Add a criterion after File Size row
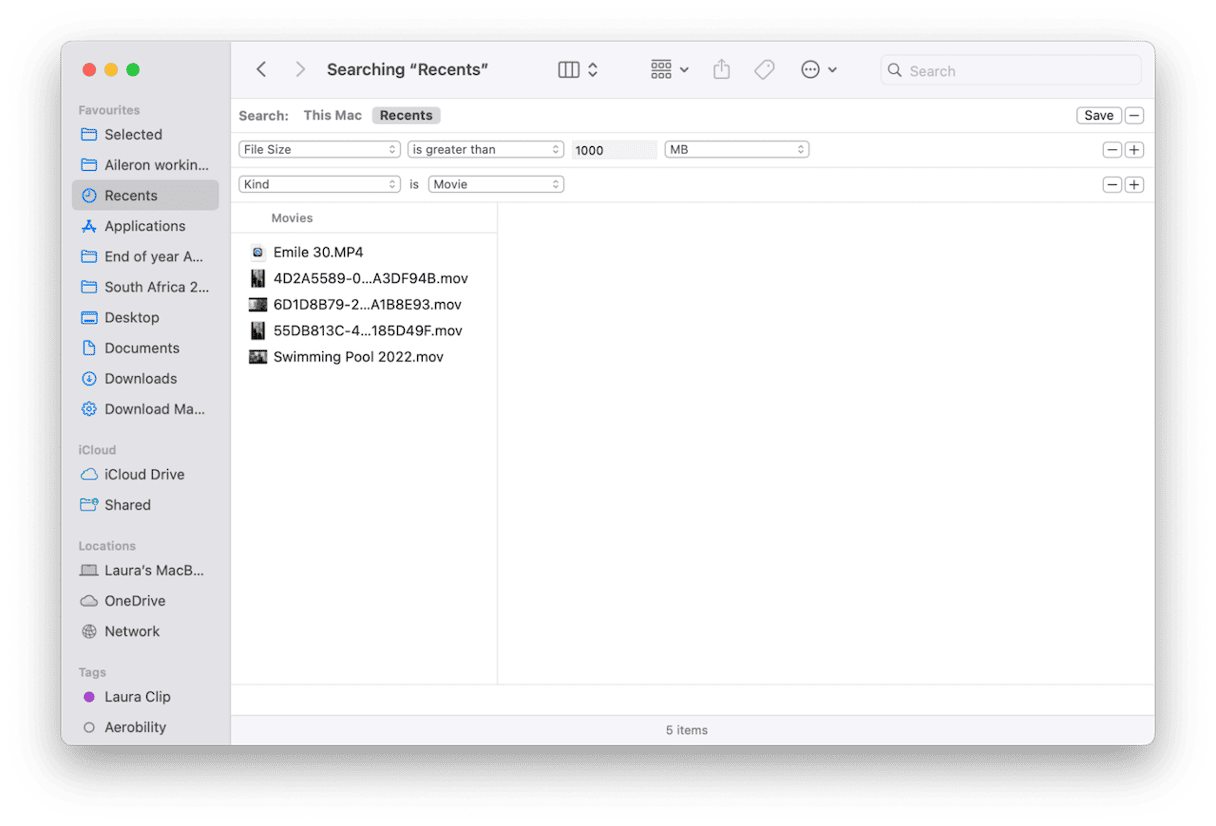 coord(1134,150)
